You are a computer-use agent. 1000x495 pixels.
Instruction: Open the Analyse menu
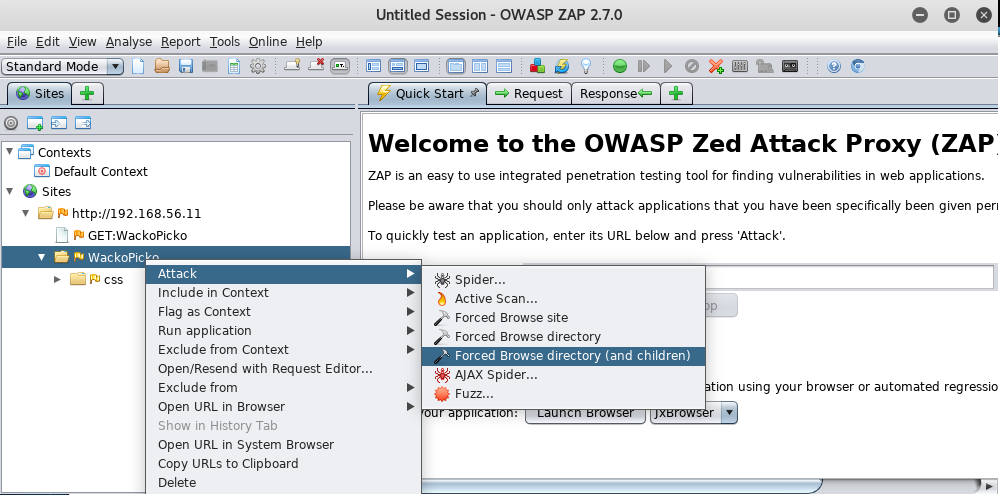pyautogui.click(x=129, y=41)
